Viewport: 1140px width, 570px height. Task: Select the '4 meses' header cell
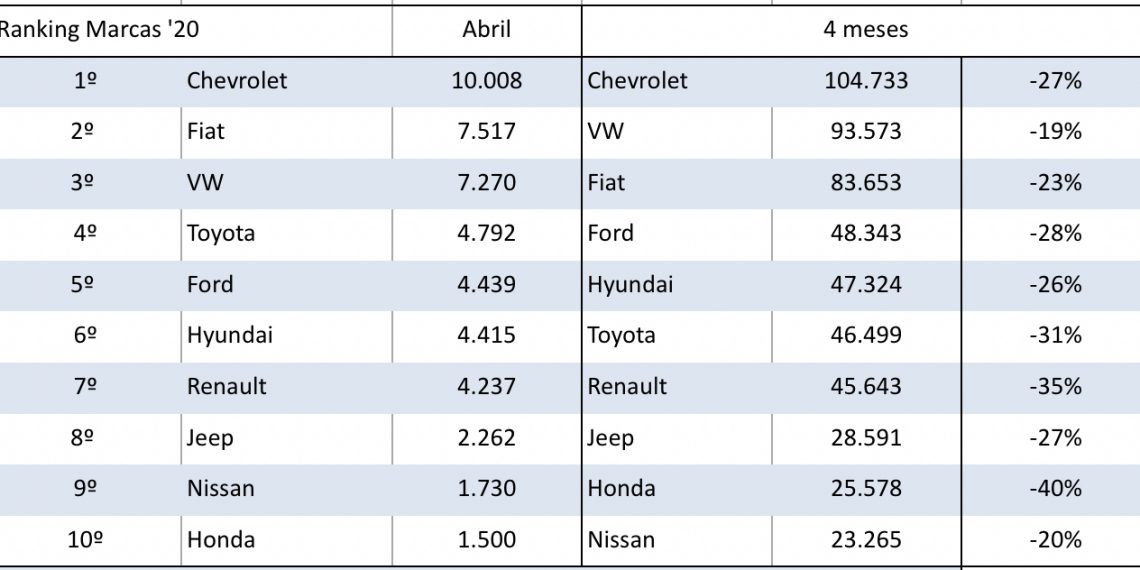(x=865, y=30)
